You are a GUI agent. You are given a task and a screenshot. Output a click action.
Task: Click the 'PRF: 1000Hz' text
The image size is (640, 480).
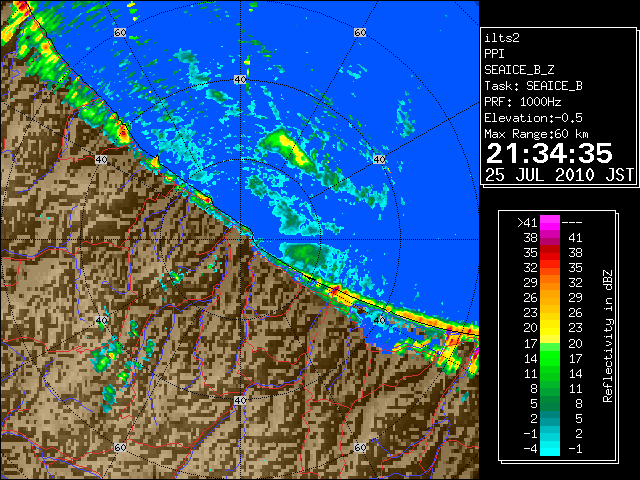click(522, 102)
